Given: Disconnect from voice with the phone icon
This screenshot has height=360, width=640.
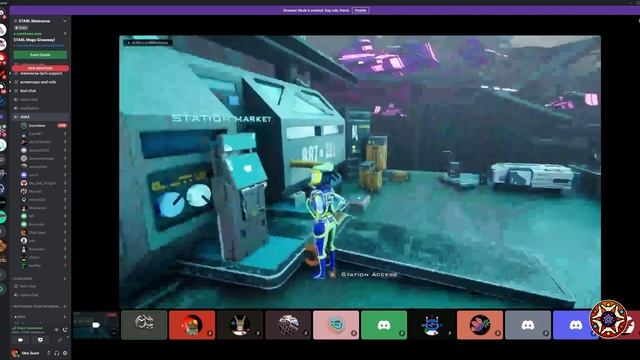Looking at the screenshot, I should click(x=65, y=329).
